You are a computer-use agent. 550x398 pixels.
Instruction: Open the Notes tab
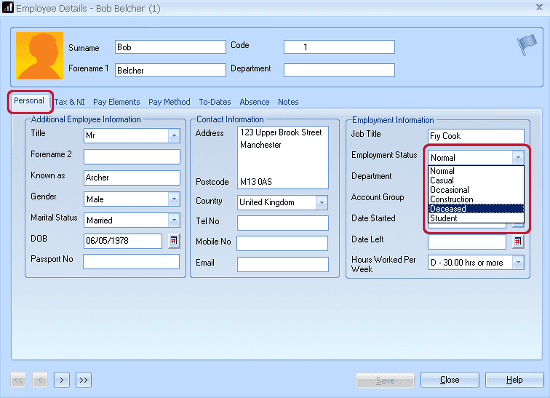(288, 102)
